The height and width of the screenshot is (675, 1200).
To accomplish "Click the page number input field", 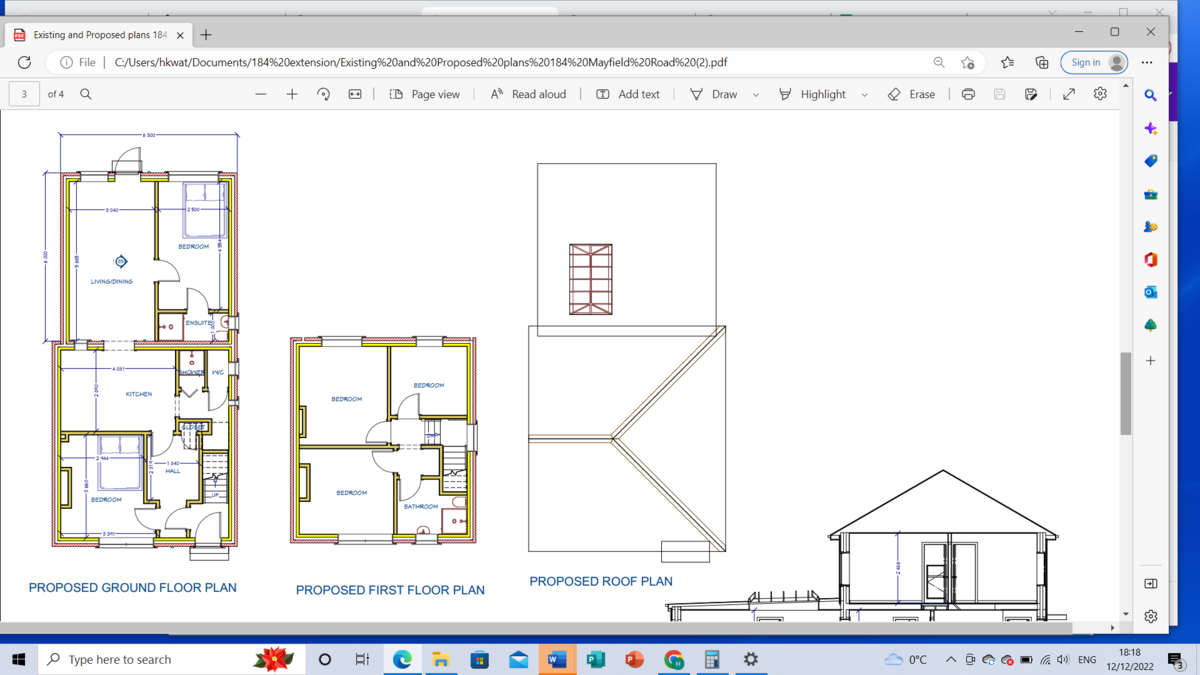I will tap(23, 93).
